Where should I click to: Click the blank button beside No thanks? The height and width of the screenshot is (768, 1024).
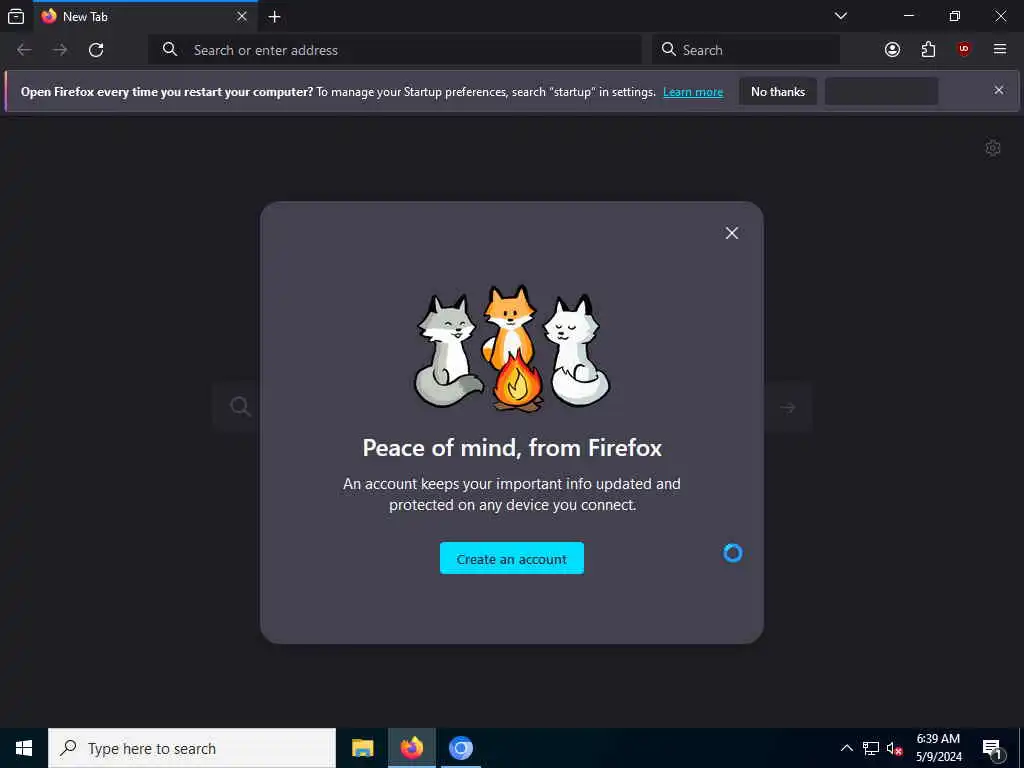tap(882, 91)
